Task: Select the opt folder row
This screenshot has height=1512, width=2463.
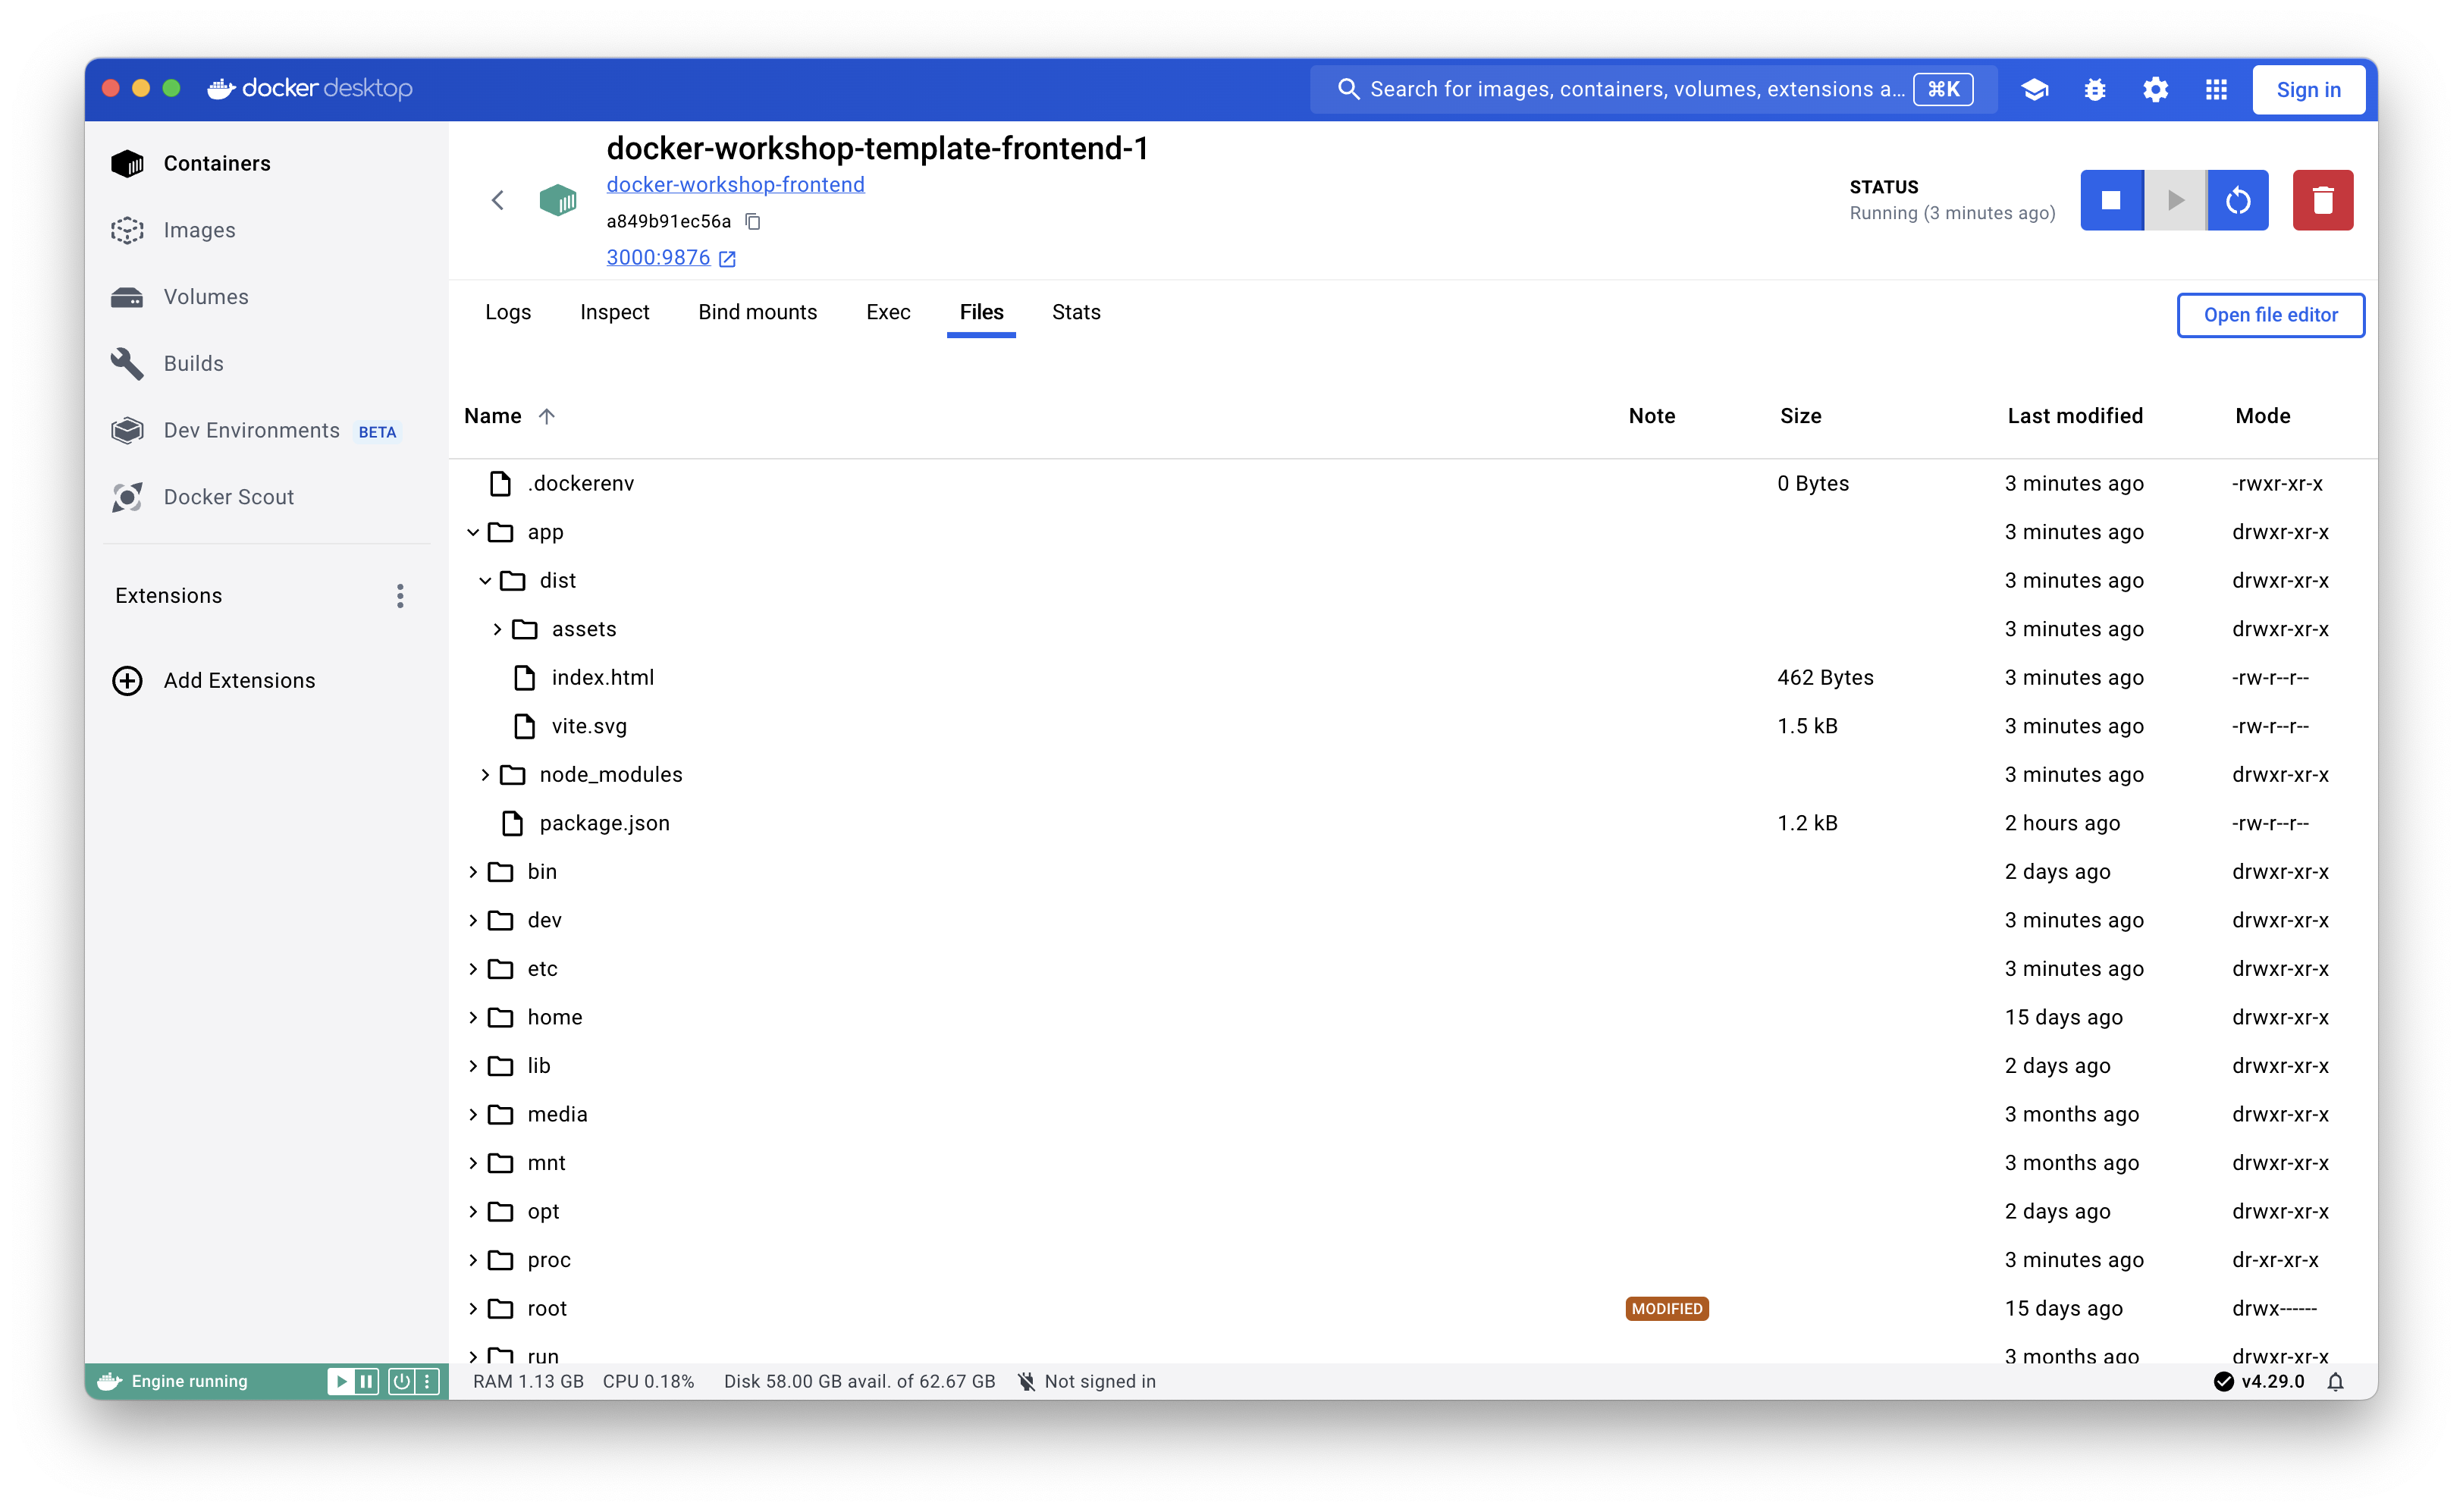Action: [1413, 1211]
